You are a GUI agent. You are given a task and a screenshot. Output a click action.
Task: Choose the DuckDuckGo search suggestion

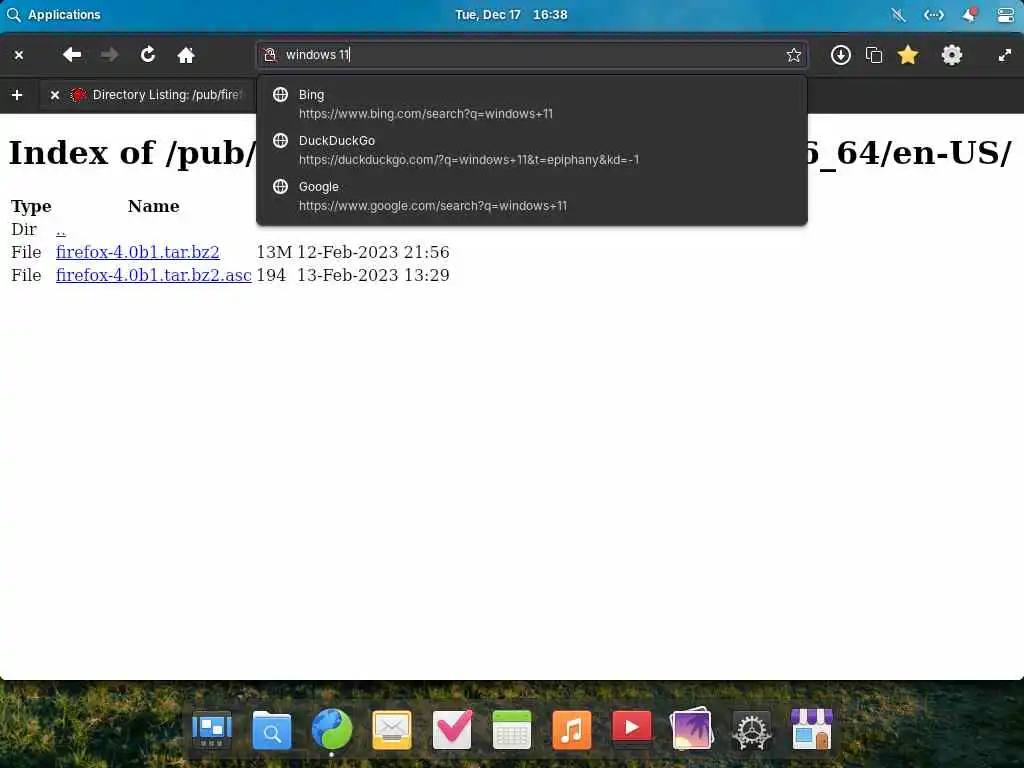(532, 150)
